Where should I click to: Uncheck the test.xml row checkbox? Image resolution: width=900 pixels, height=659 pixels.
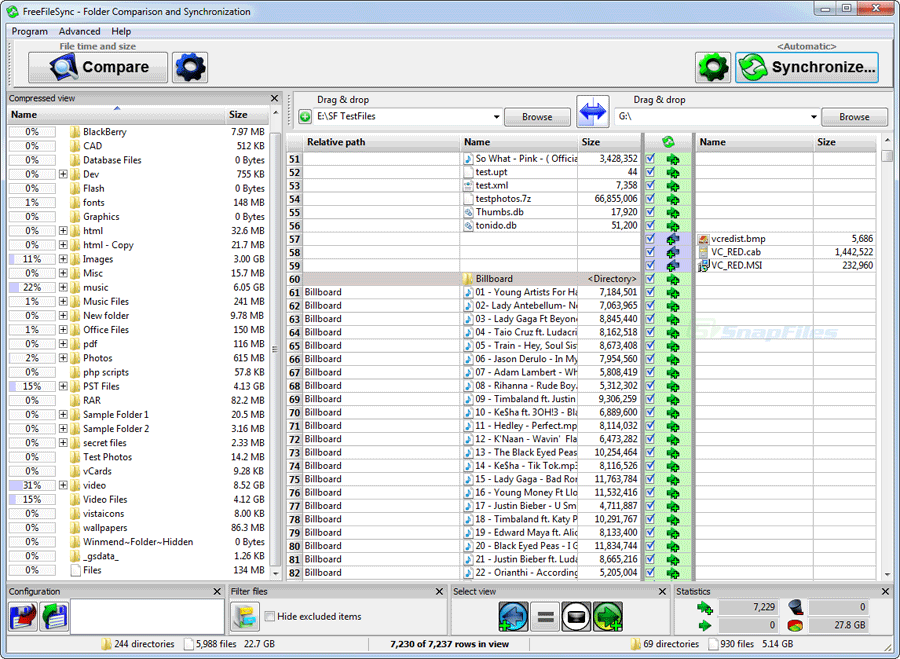650,185
